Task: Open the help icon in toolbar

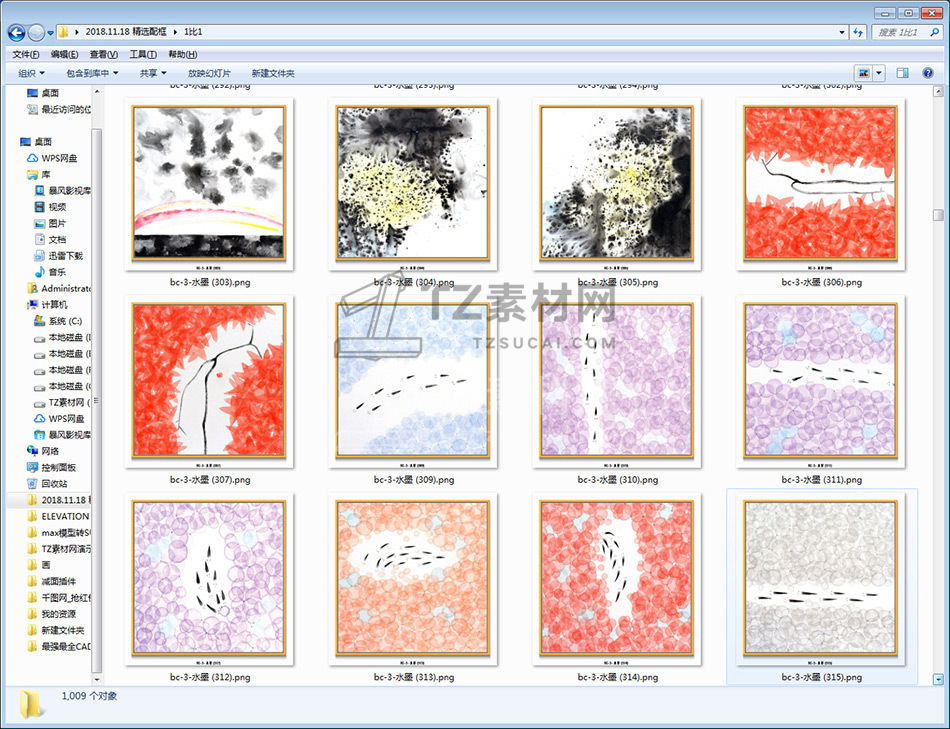Action: [928, 73]
